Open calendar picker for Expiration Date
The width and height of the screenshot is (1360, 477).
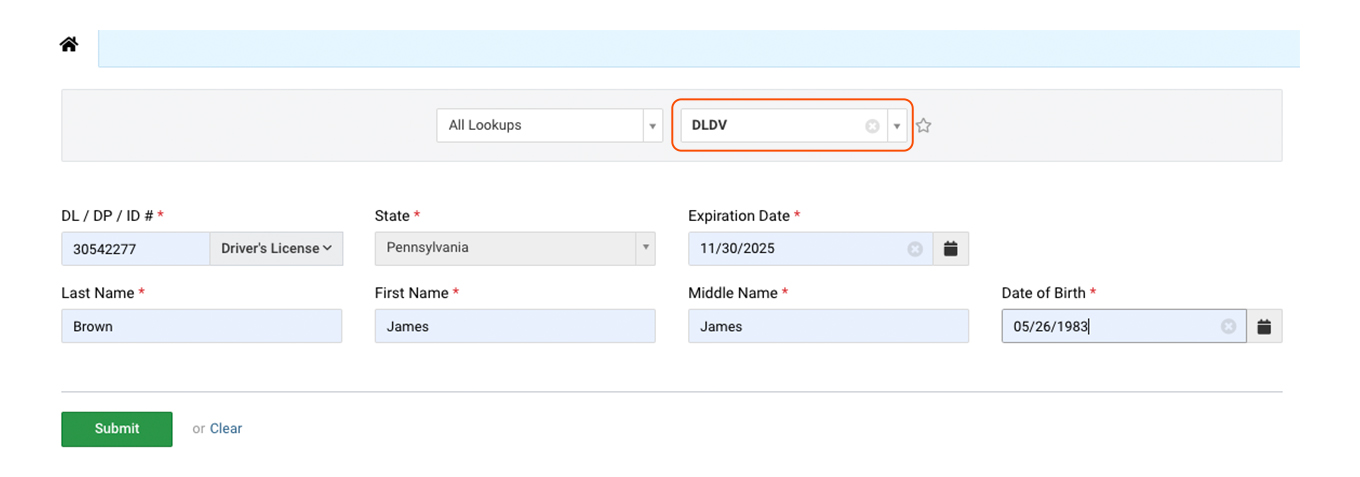tap(951, 249)
